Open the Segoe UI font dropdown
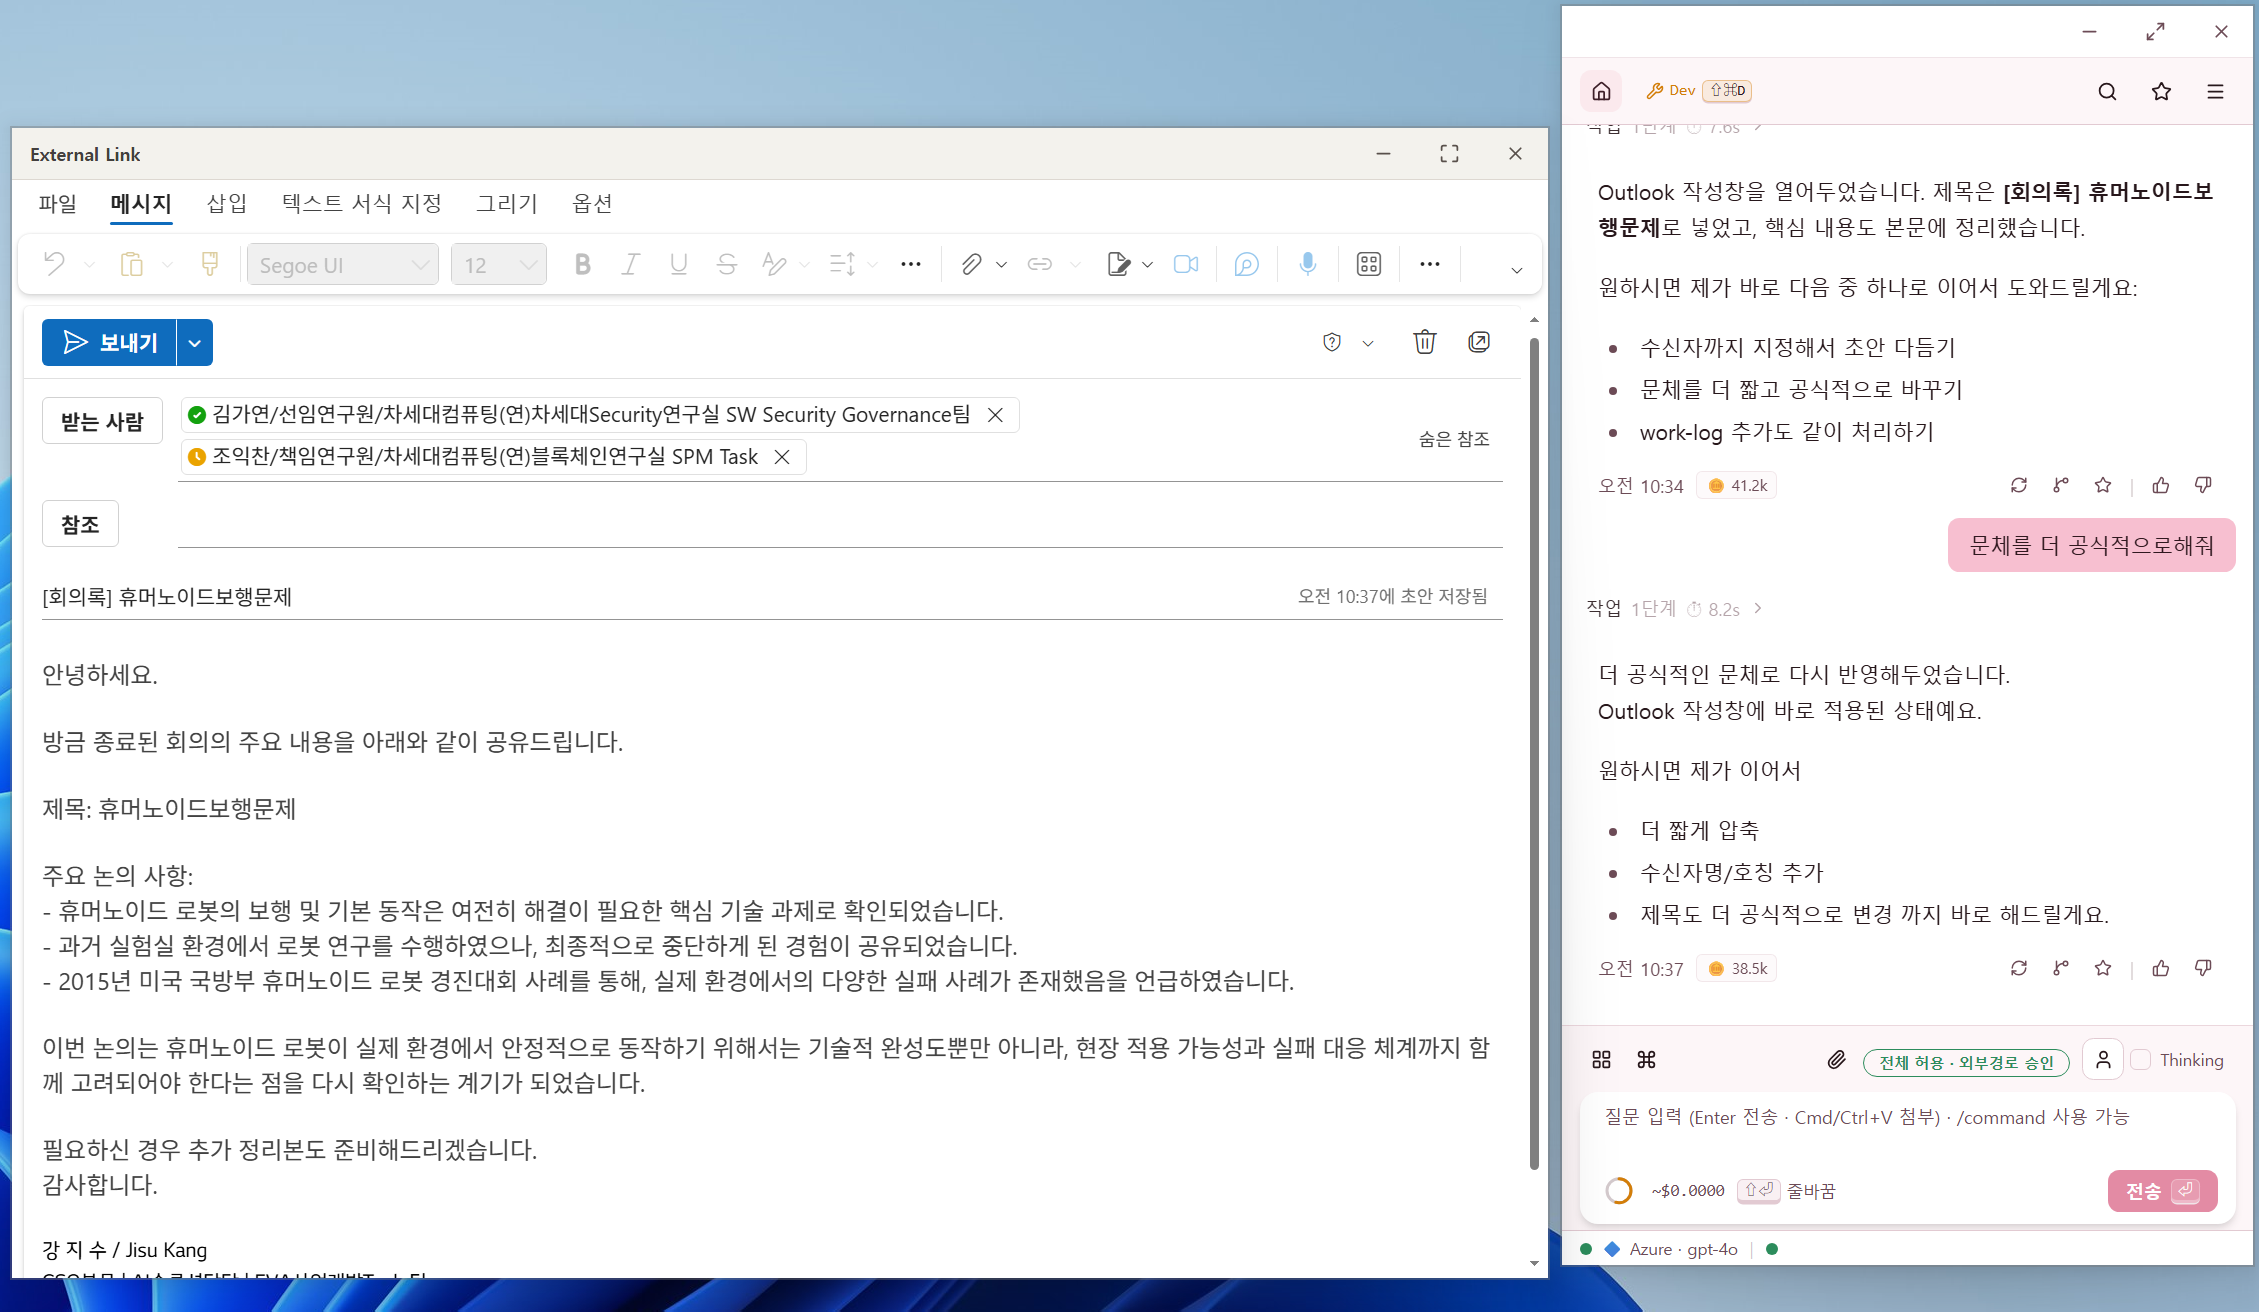This screenshot has width=2259, height=1312. pyautogui.click(x=342, y=265)
